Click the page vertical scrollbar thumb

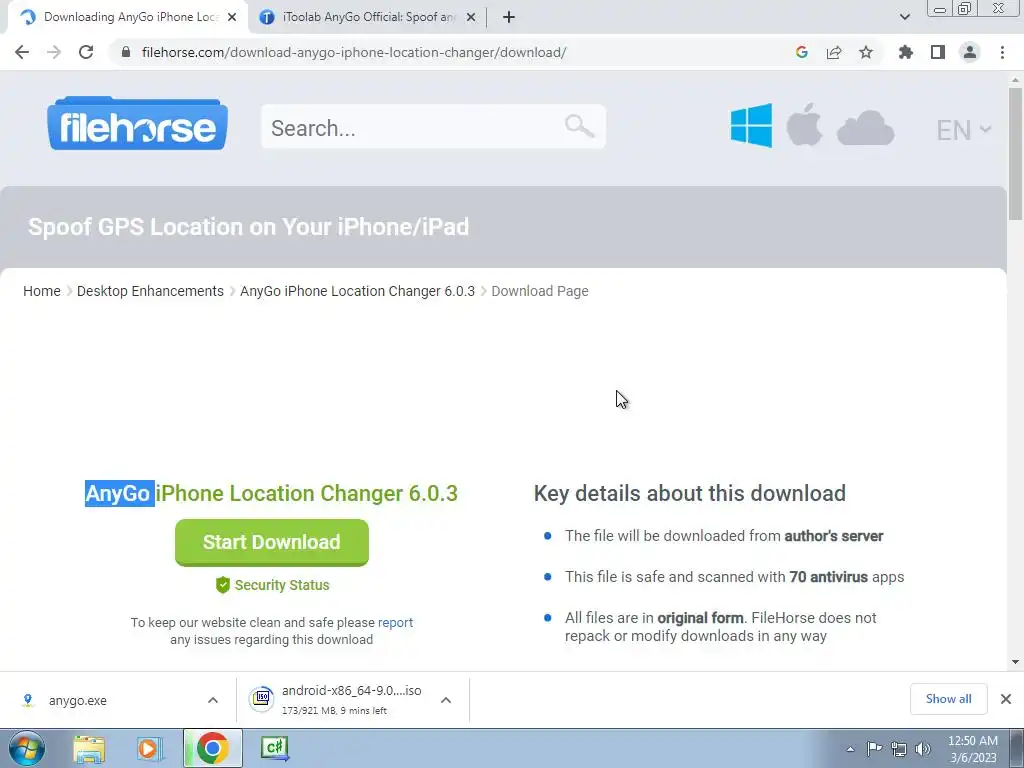point(1015,153)
